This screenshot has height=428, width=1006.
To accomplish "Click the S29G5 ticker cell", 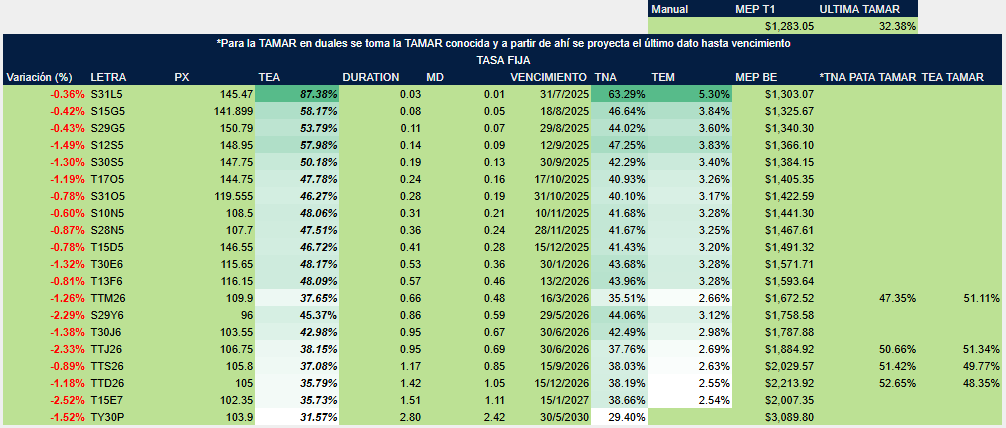I will [108, 128].
